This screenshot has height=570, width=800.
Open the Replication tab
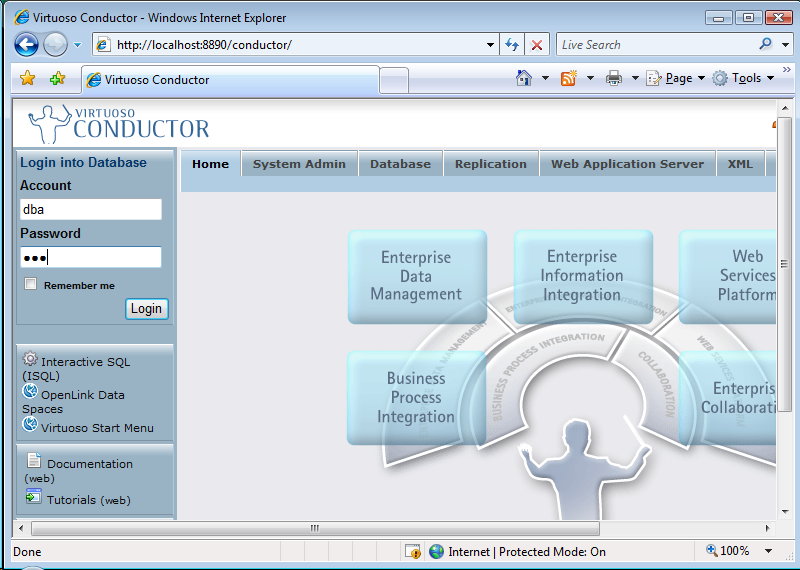click(x=490, y=164)
